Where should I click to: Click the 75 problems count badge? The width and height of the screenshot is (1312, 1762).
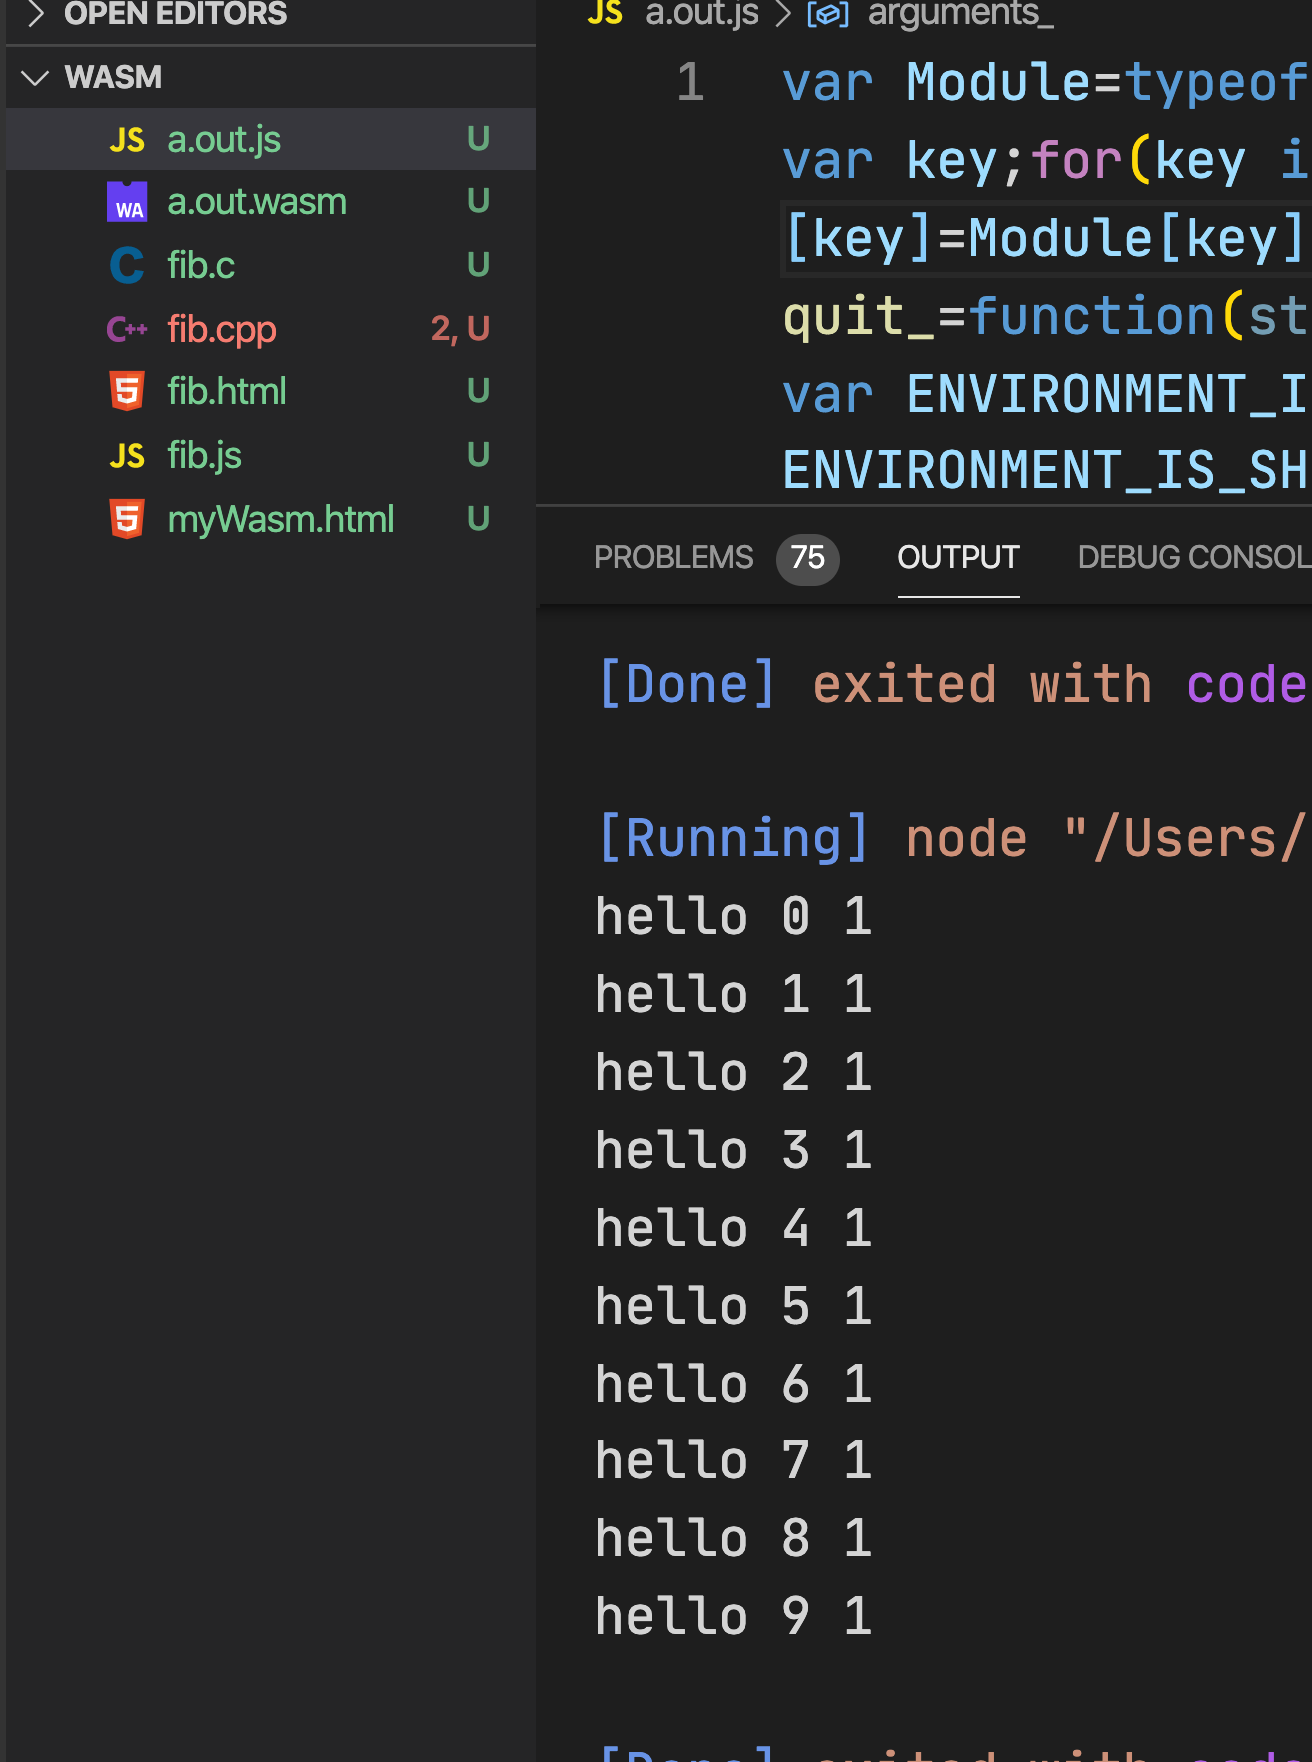tap(807, 557)
